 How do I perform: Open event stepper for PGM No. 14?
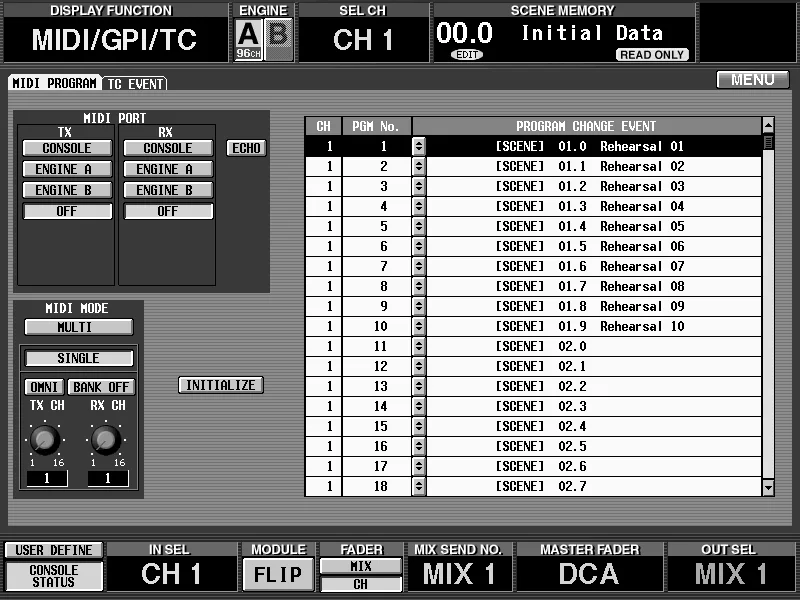[419, 406]
